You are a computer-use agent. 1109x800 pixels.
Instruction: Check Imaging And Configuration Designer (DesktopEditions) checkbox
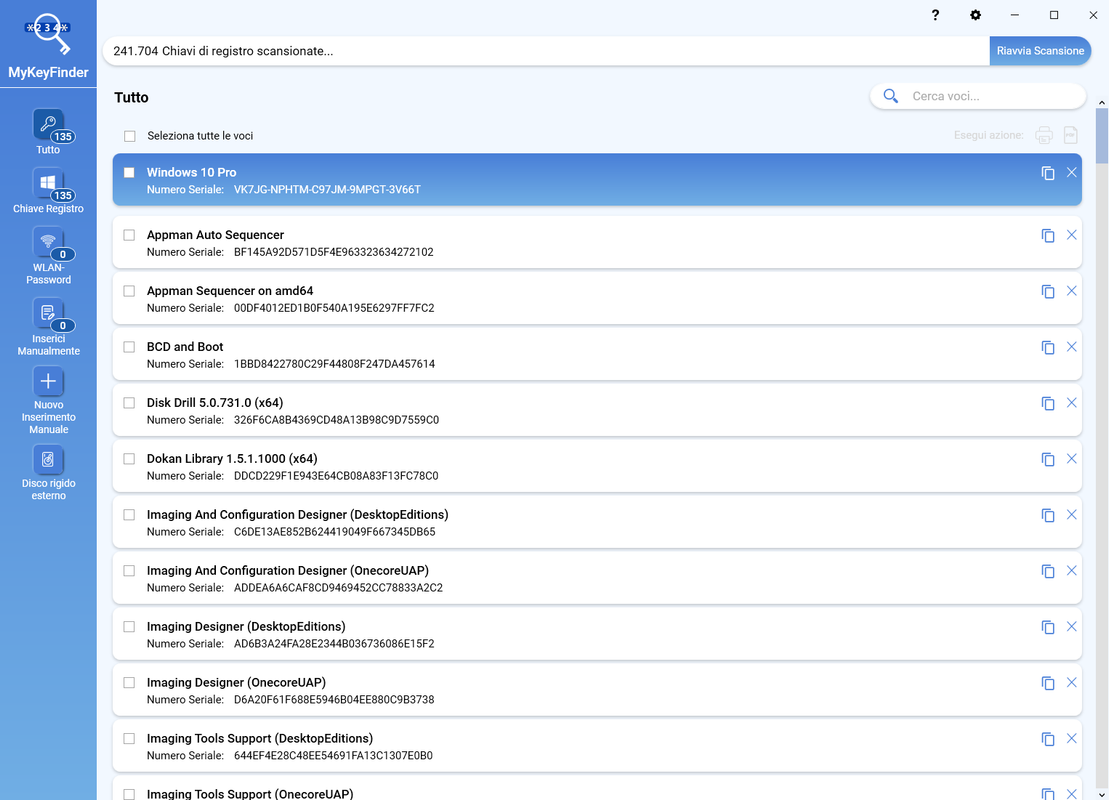pyautogui.click(x=129, y=514)
